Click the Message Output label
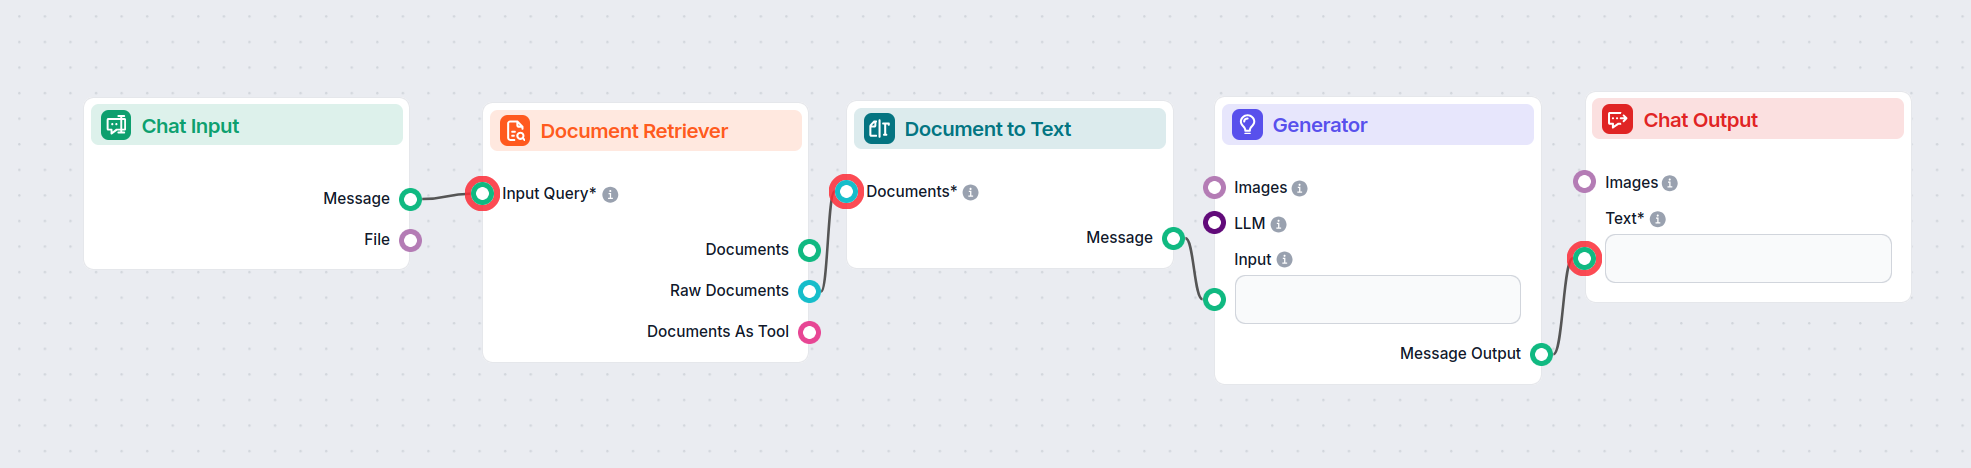Image resolution: width=1971 pixels, height=468 pixels. click(1460, 353)
